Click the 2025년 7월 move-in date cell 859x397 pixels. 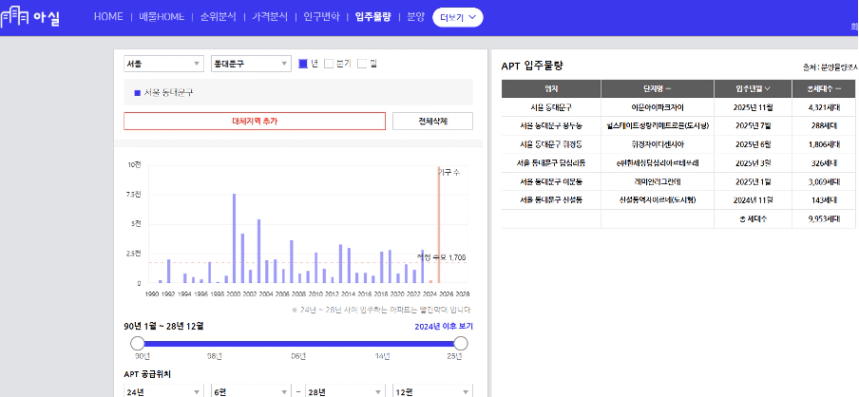[753, 125]
